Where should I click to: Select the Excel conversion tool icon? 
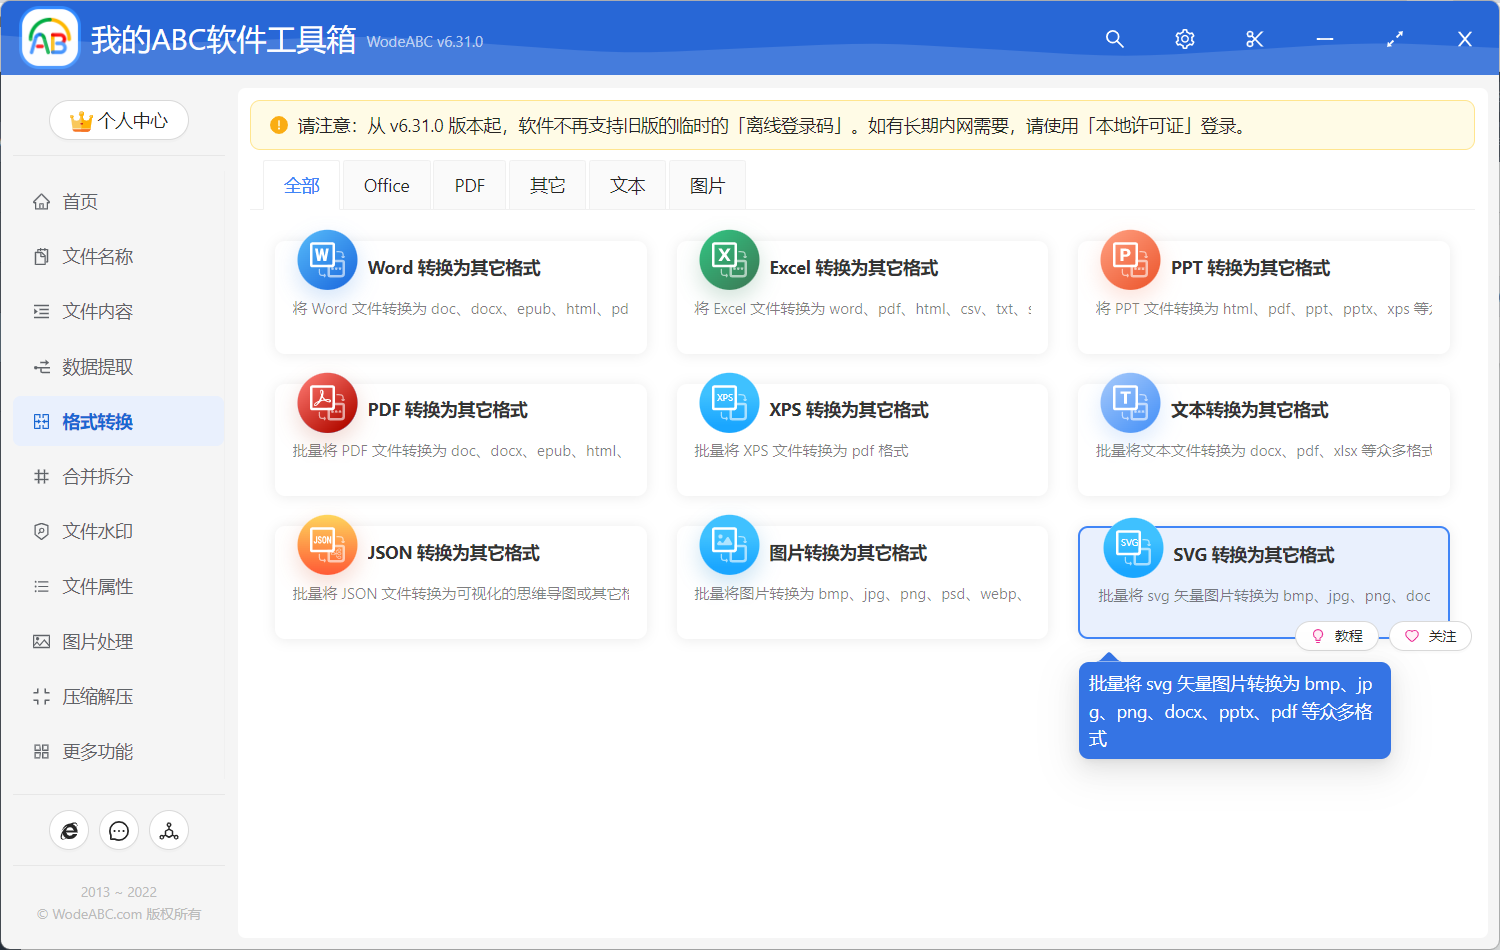pos(729,259)
